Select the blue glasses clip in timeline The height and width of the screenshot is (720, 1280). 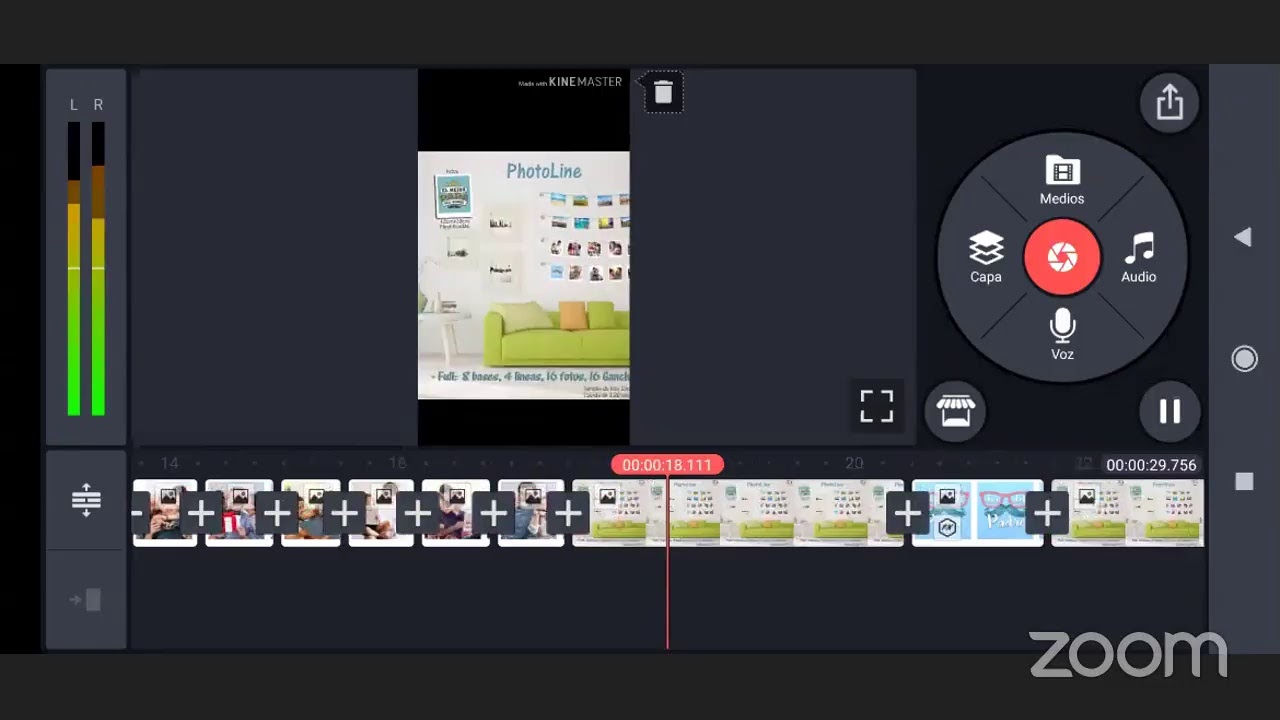(977, 513)
